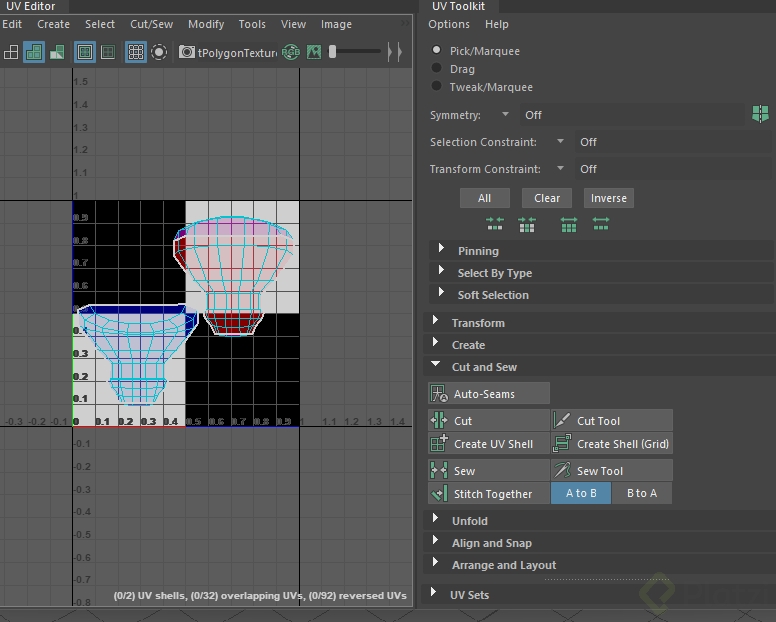The image size is (776, 622).
Task: Open the Symmetry dropdown arrow
Action: (505, 115)
